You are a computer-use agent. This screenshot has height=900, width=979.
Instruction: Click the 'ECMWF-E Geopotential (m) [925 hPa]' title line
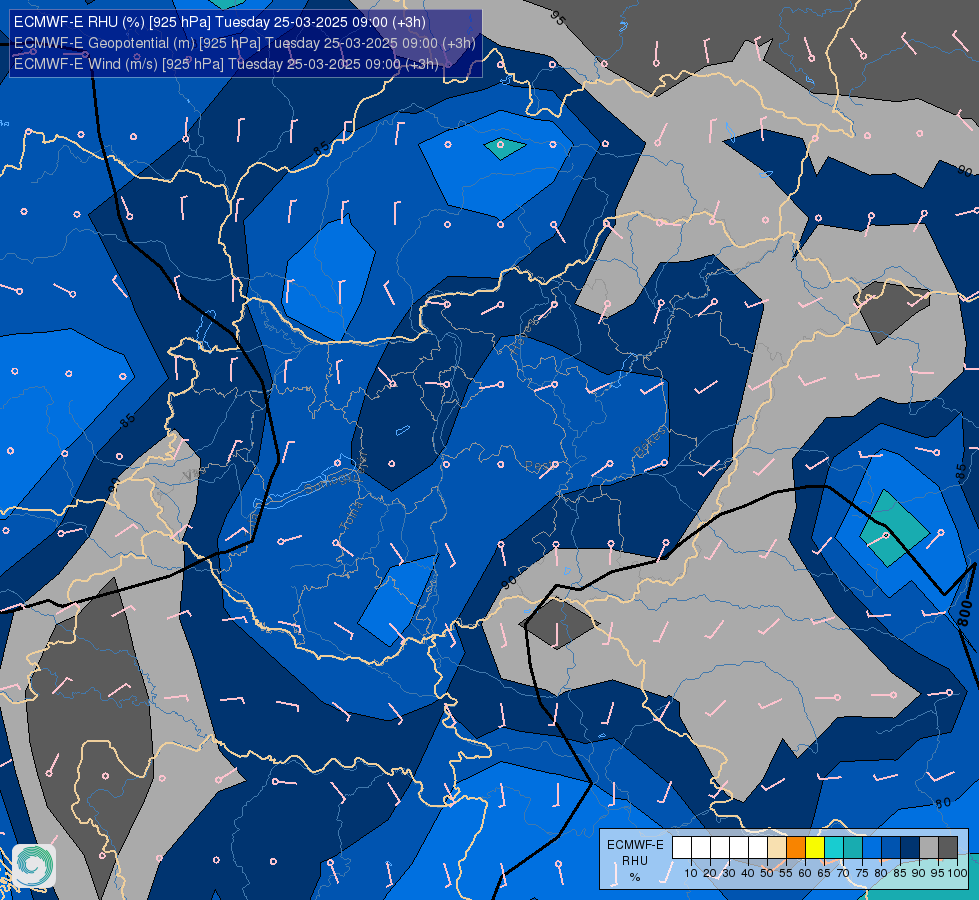pyautogui.click(x=245, y=43)
